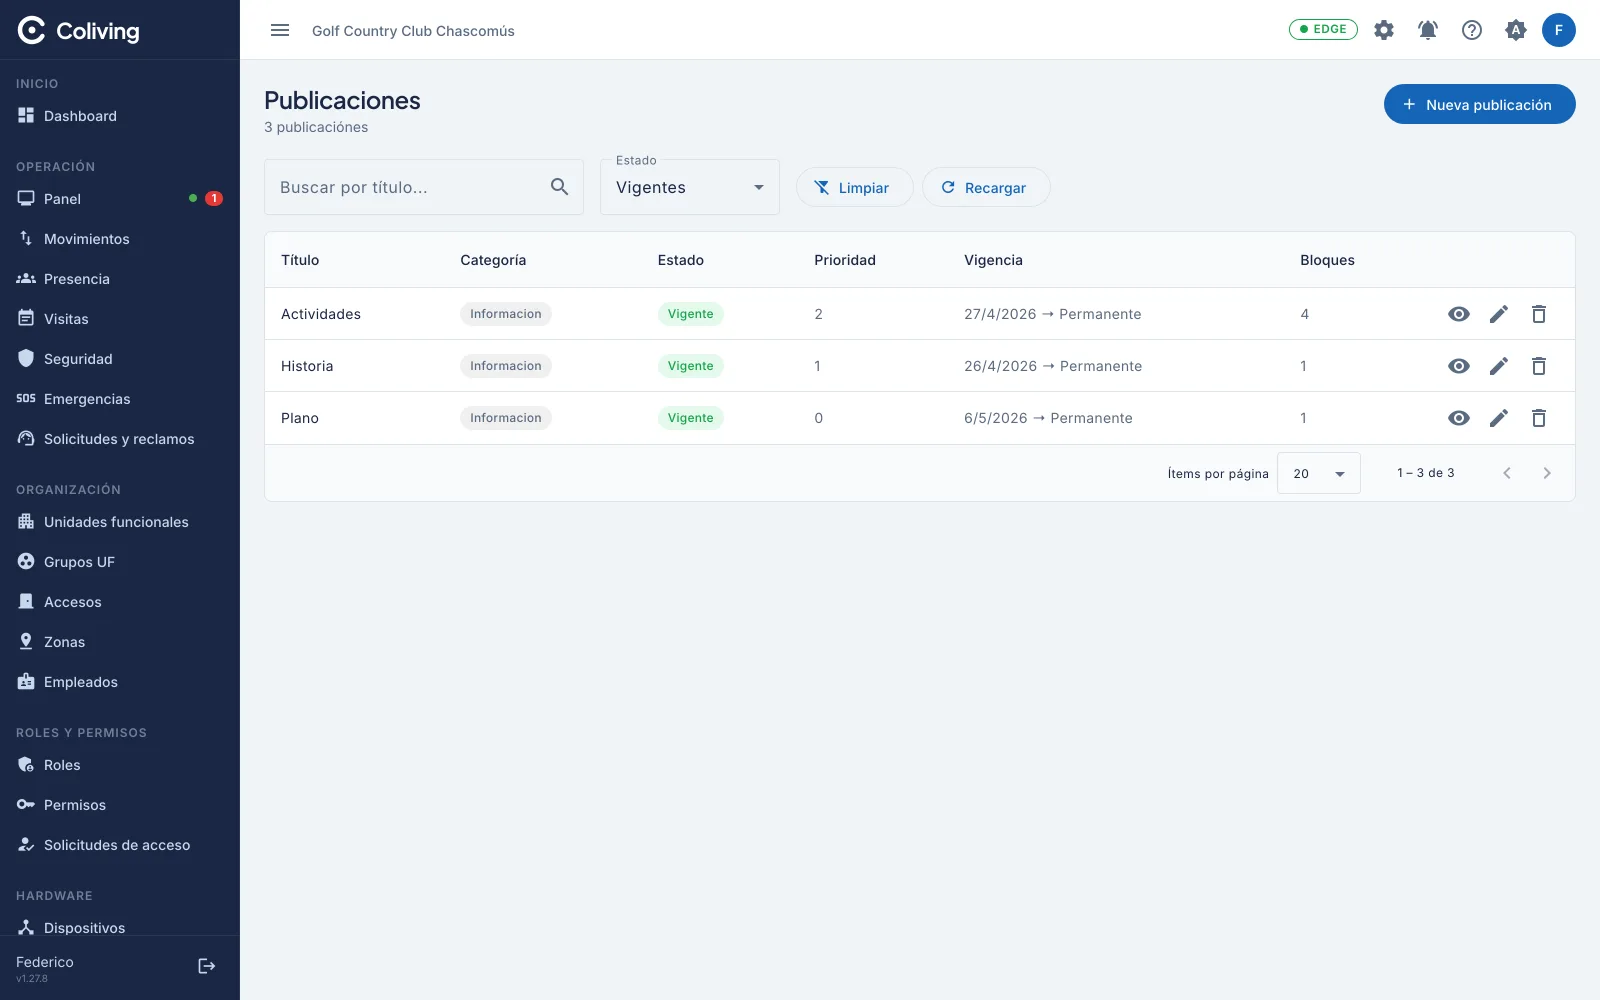This screenshot has width=1600, height=1000.
Task: Go to Movimientos in sidebar
Action: point(120,239)
